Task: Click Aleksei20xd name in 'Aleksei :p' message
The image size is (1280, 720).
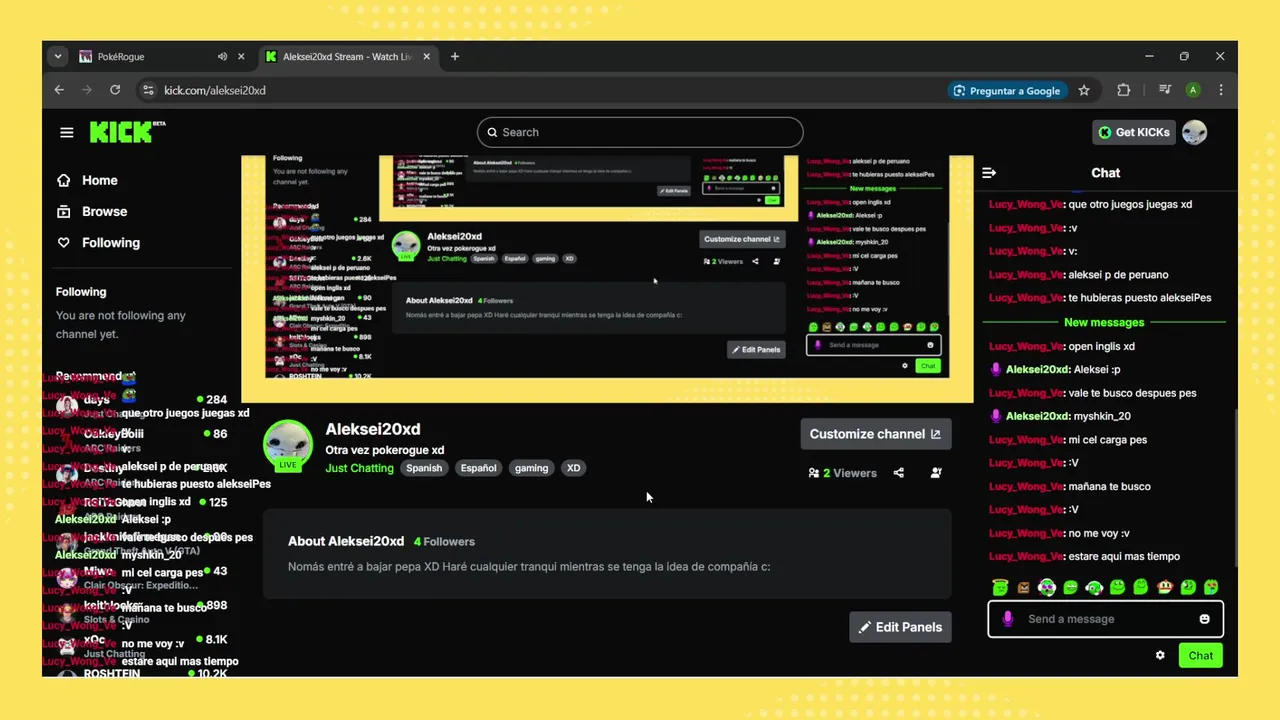Action: pyautogui.click(x=1038, y=370)
